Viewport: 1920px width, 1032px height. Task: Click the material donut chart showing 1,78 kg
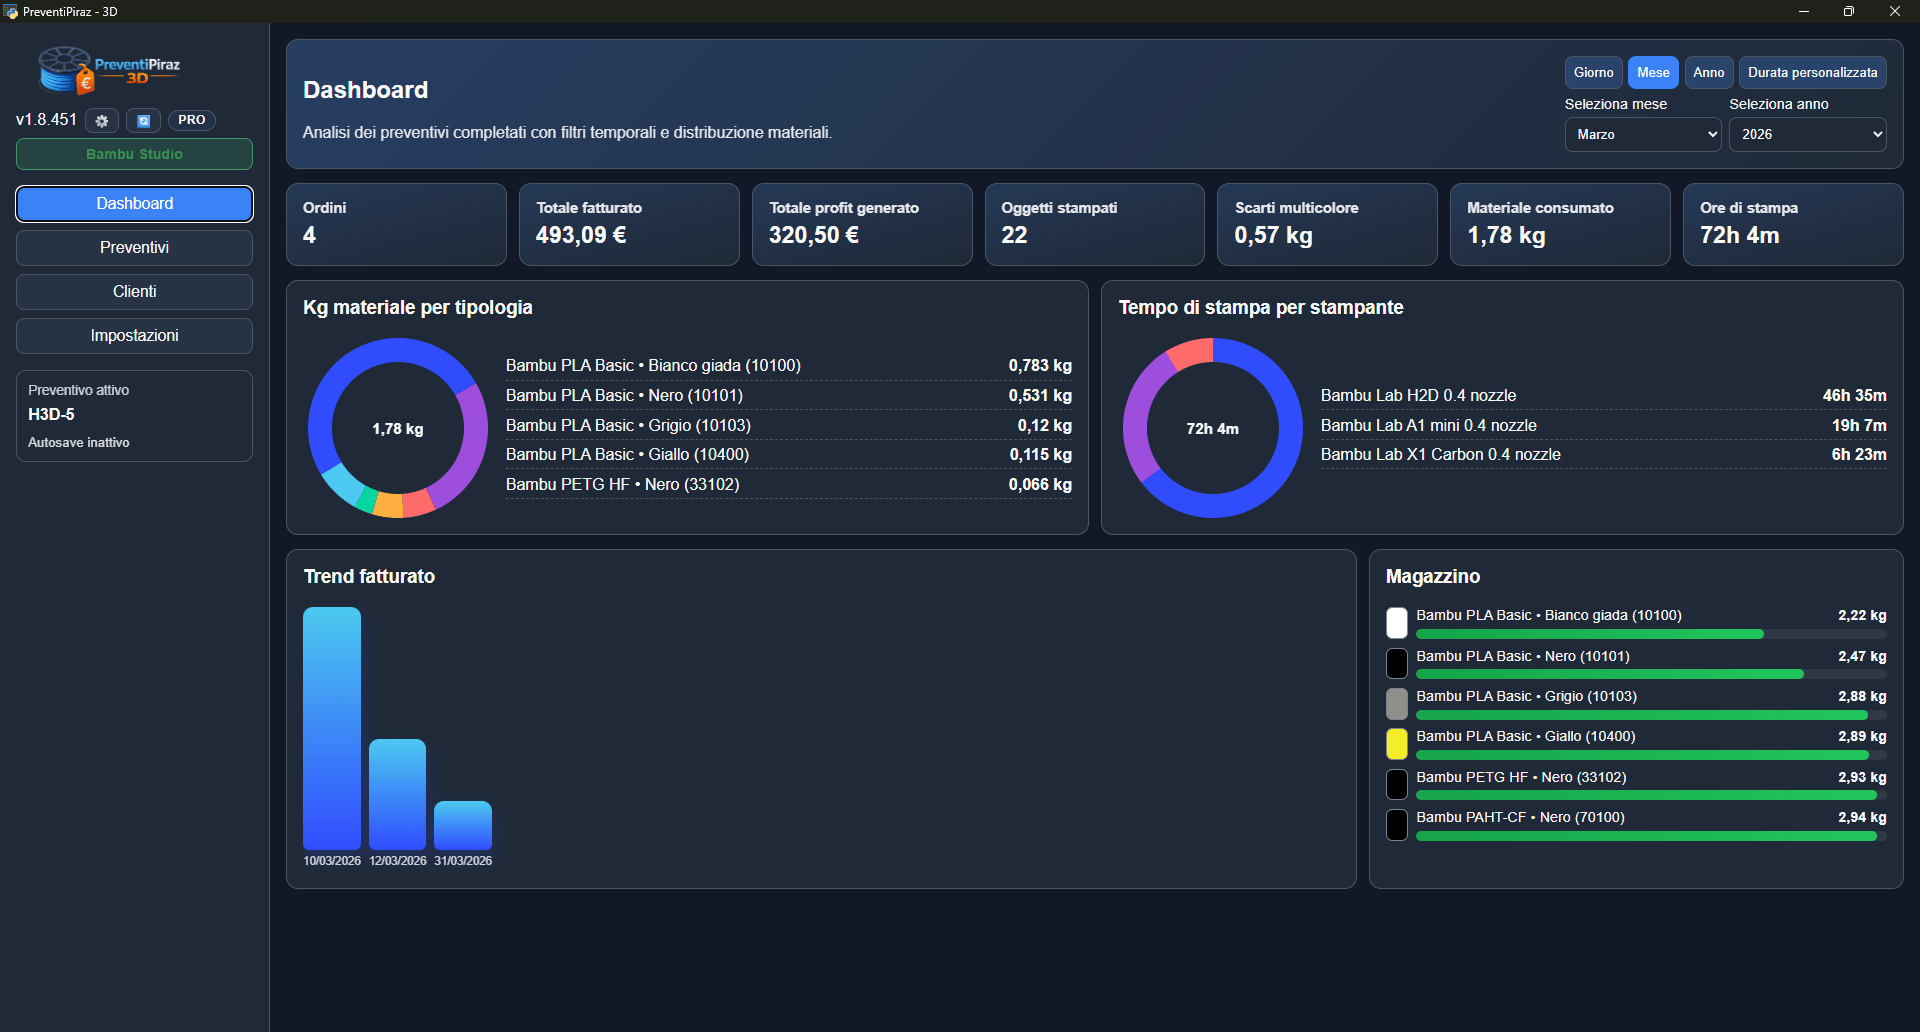(x=398, y=428)
